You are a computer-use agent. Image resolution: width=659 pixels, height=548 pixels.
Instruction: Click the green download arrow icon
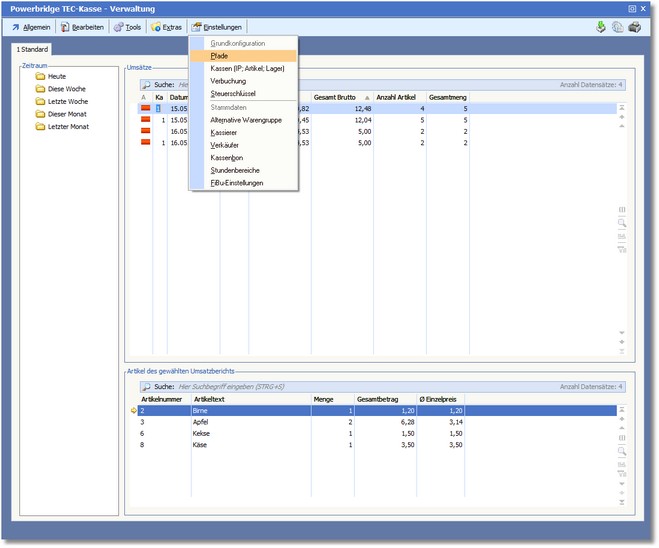click(x=601, y=27)
